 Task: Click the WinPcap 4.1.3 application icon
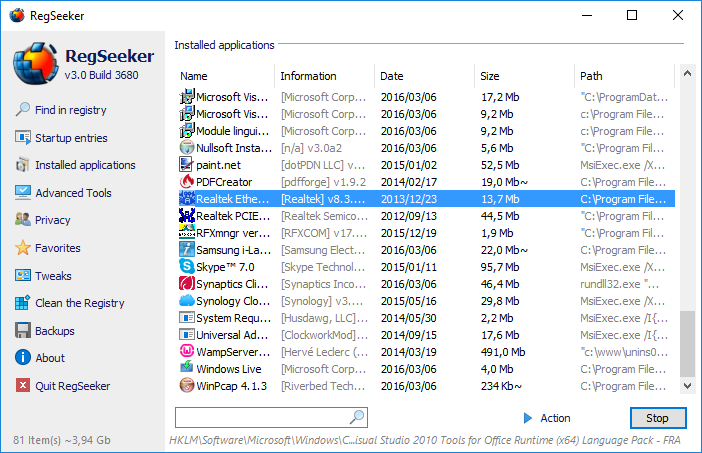coord(186,385)
